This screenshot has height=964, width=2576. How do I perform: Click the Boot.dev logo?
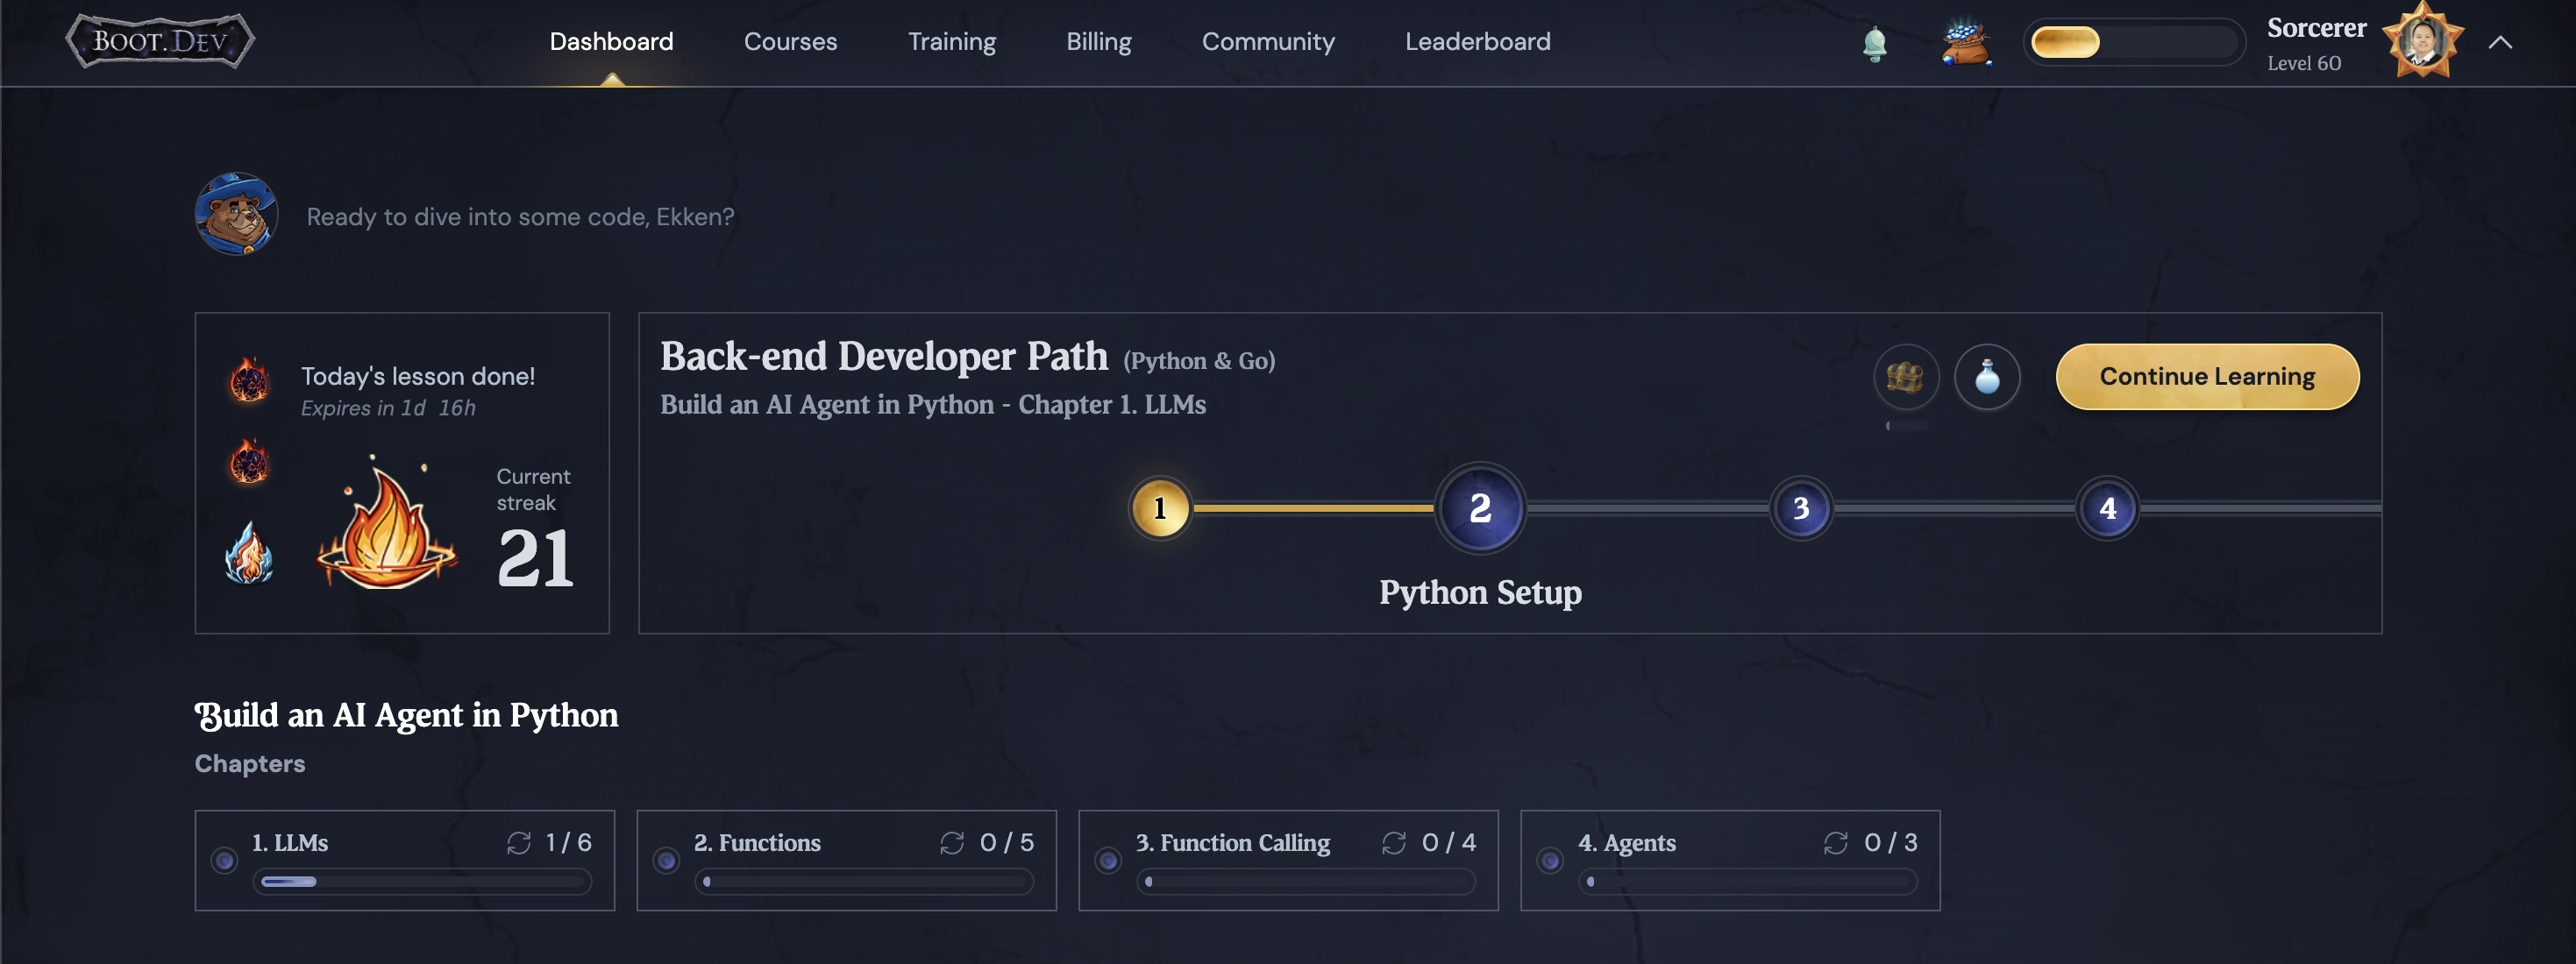coord(160,41)
